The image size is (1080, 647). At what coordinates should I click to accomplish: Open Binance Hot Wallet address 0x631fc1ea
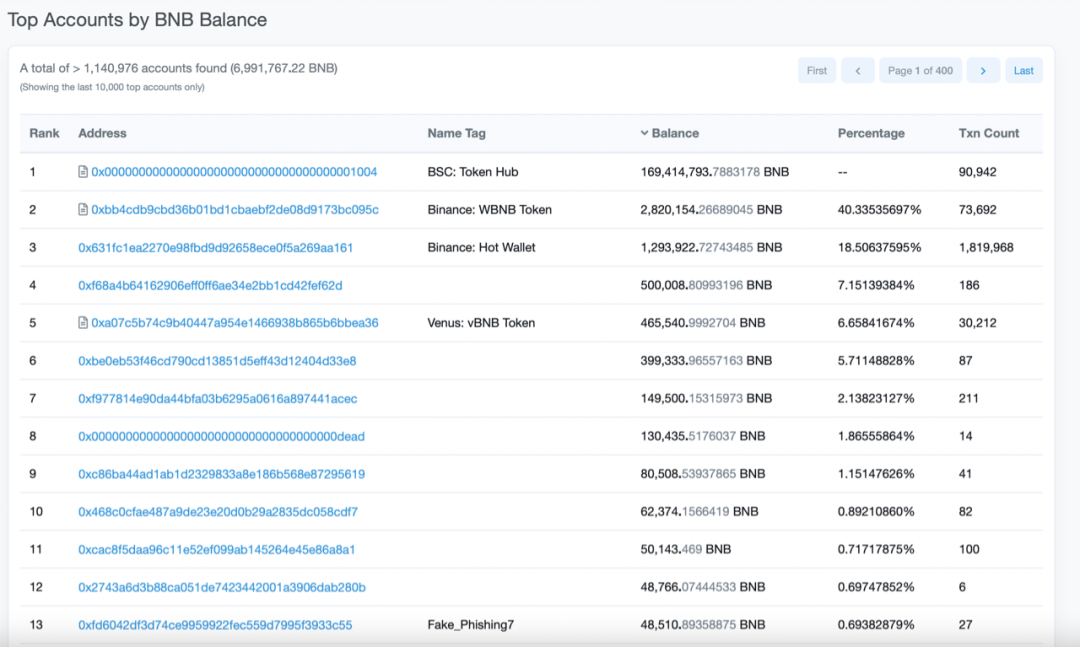pos(215,248)
